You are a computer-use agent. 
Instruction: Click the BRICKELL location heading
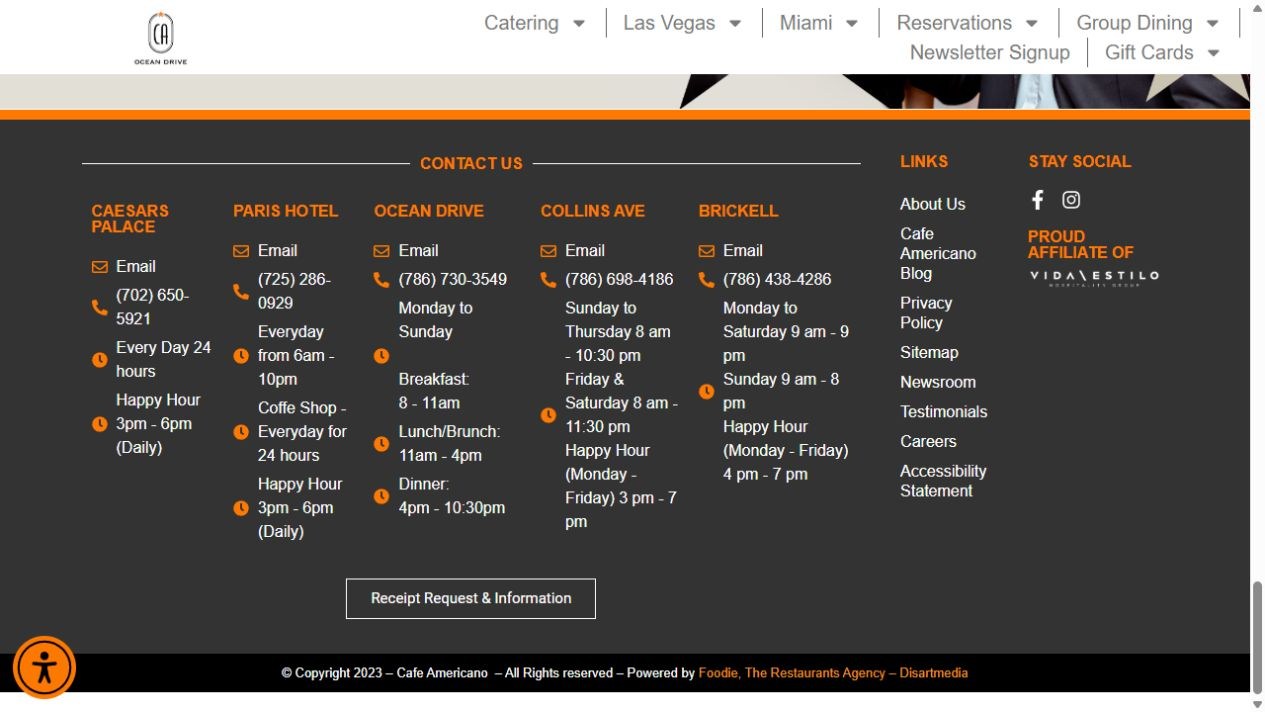pos(738,211)
